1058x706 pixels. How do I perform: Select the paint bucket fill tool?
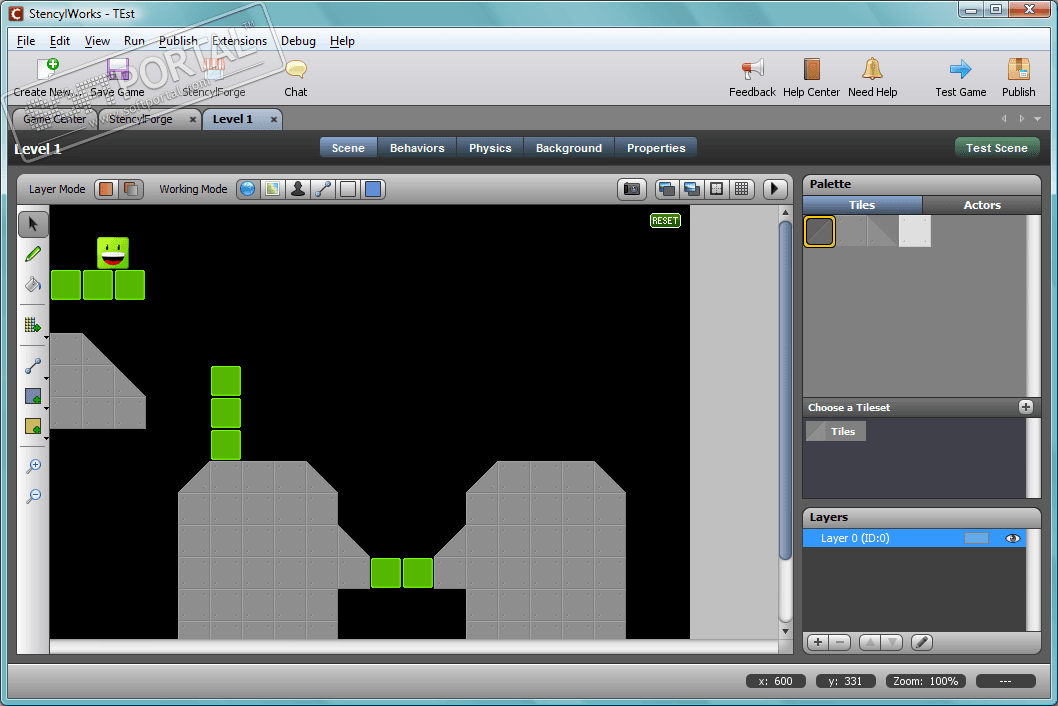(33, 284)
